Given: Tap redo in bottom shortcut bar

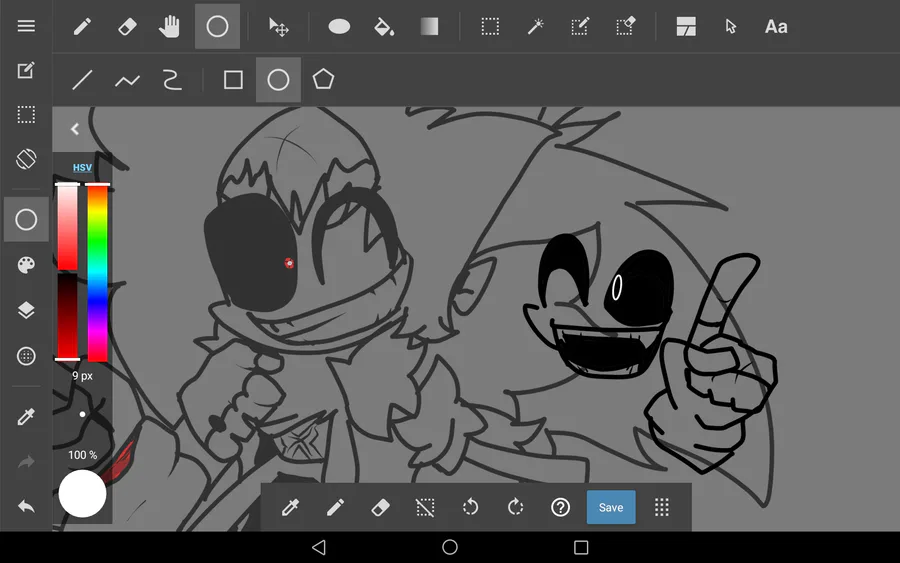Looking at the screenshot, I should 515,507.
